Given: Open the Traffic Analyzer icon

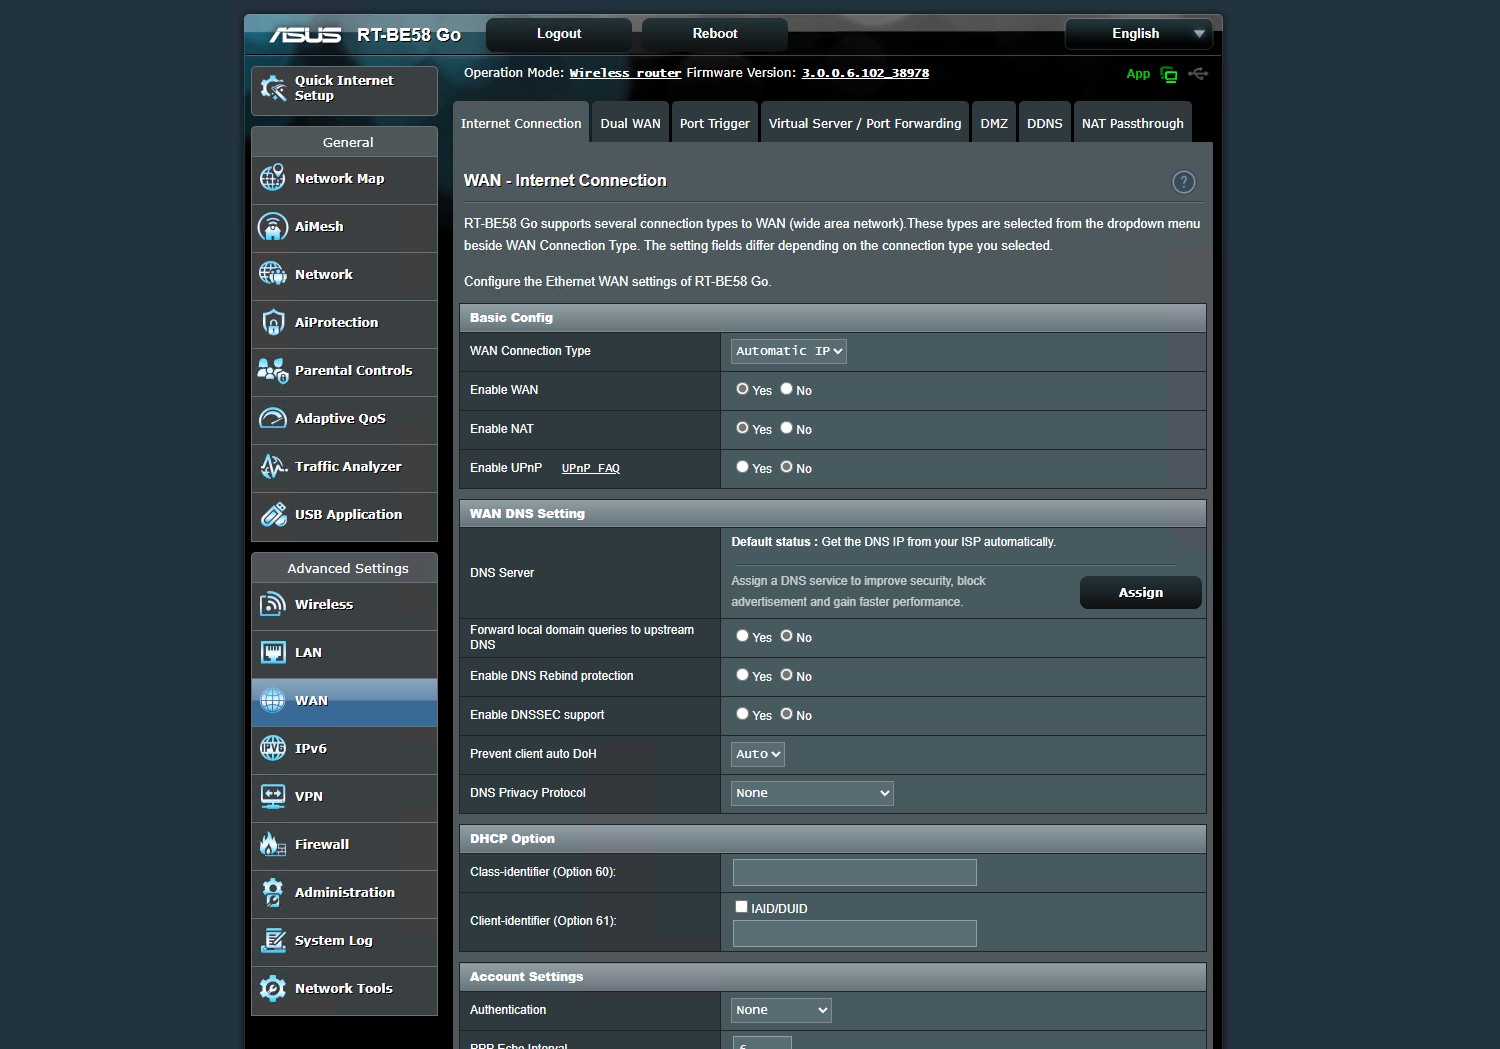Looking at the screenshot, I should (273, 466).
